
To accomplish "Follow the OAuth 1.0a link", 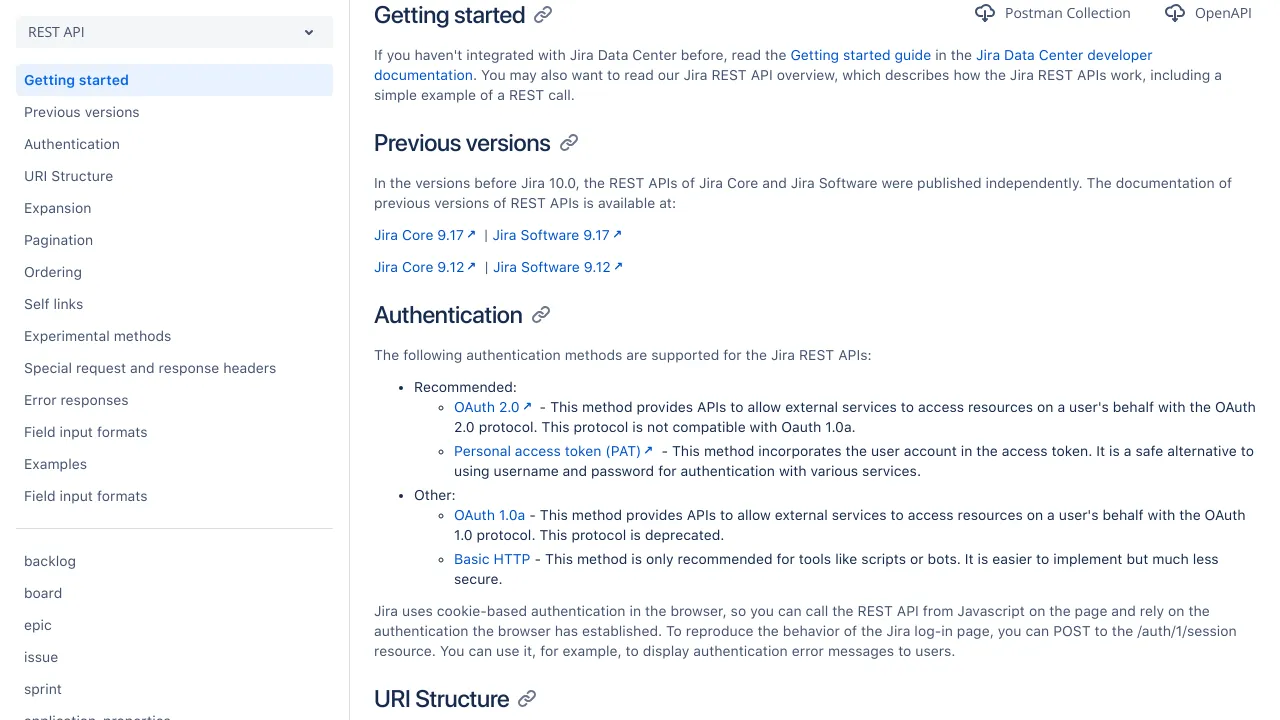I will coord(489,515).
